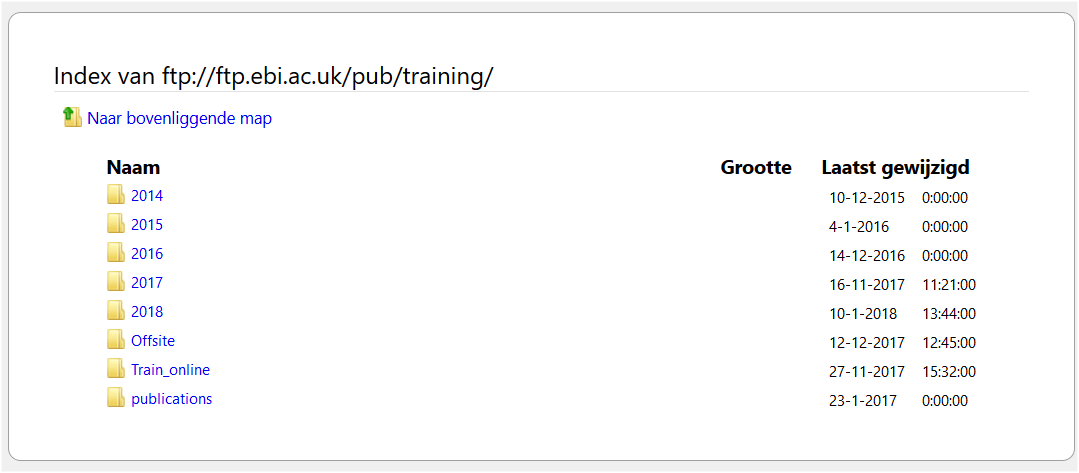
Task: Click the Train_online folder icon
Action: click(116, 368)
